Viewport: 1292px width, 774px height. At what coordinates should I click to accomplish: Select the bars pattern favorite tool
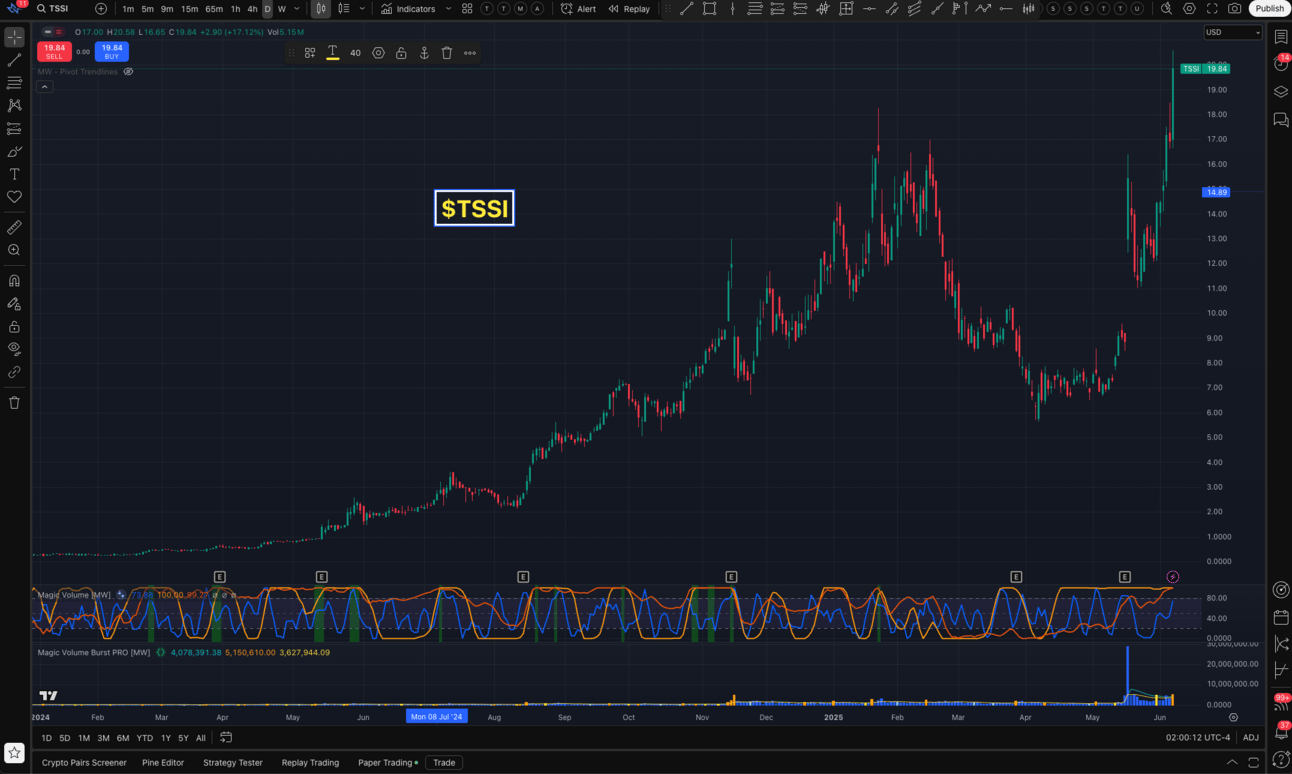(1028, 9)
